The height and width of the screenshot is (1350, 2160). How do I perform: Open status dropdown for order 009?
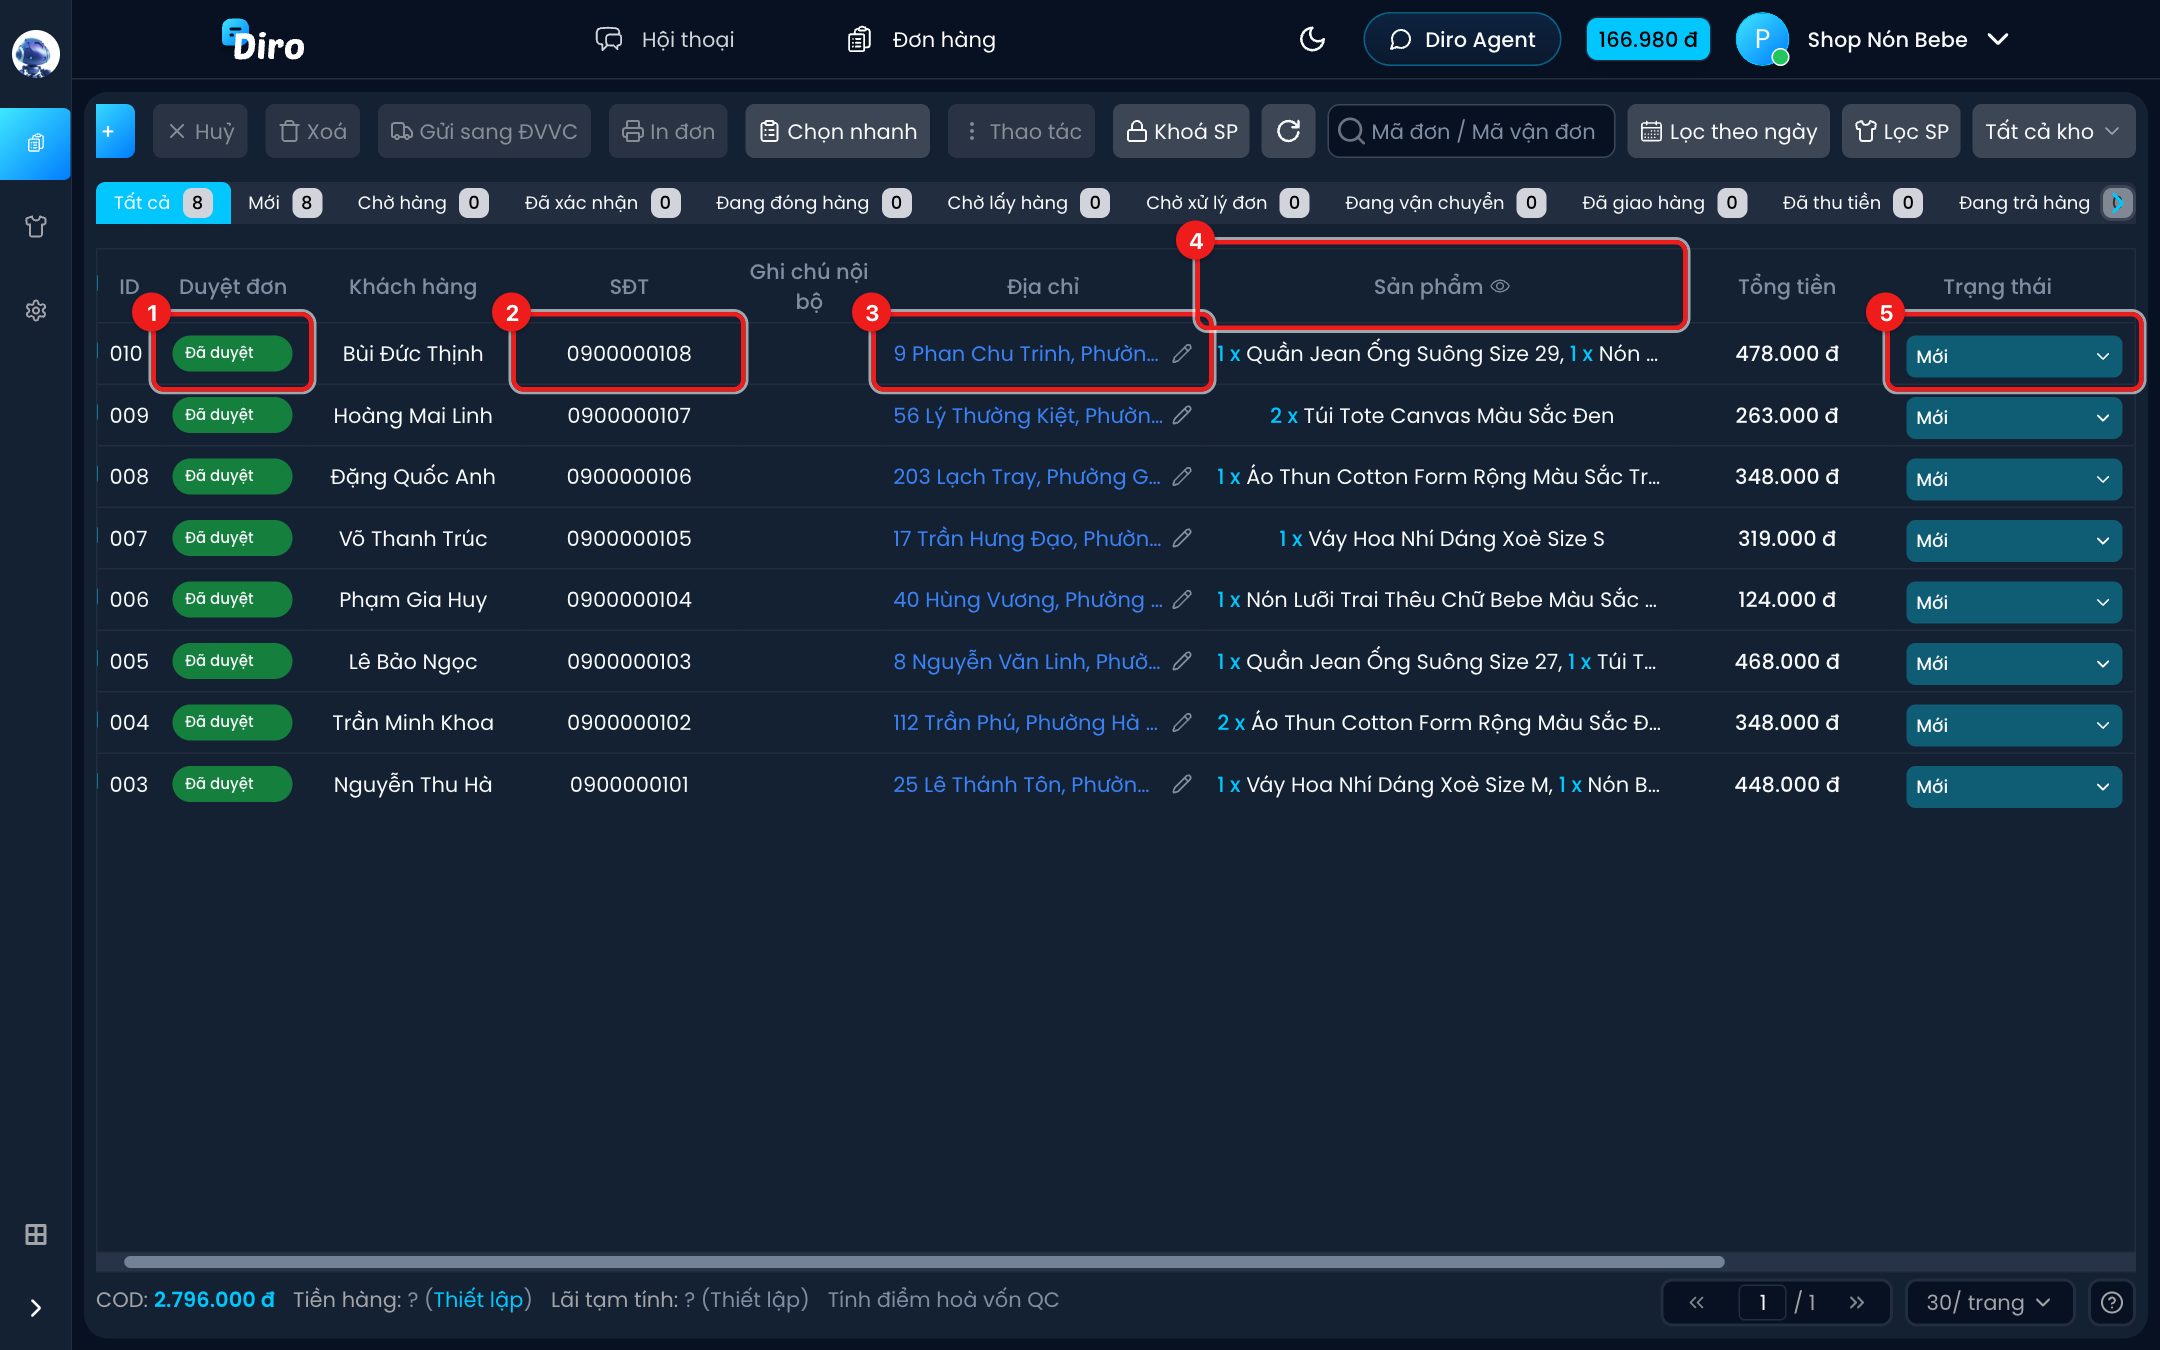(x=2013, y=418)
